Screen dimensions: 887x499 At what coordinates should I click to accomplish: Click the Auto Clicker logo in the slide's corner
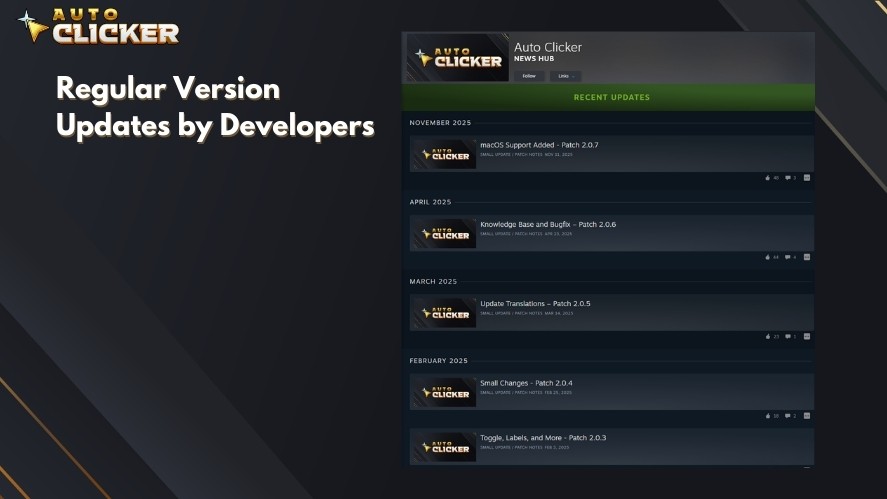[99, 25]
